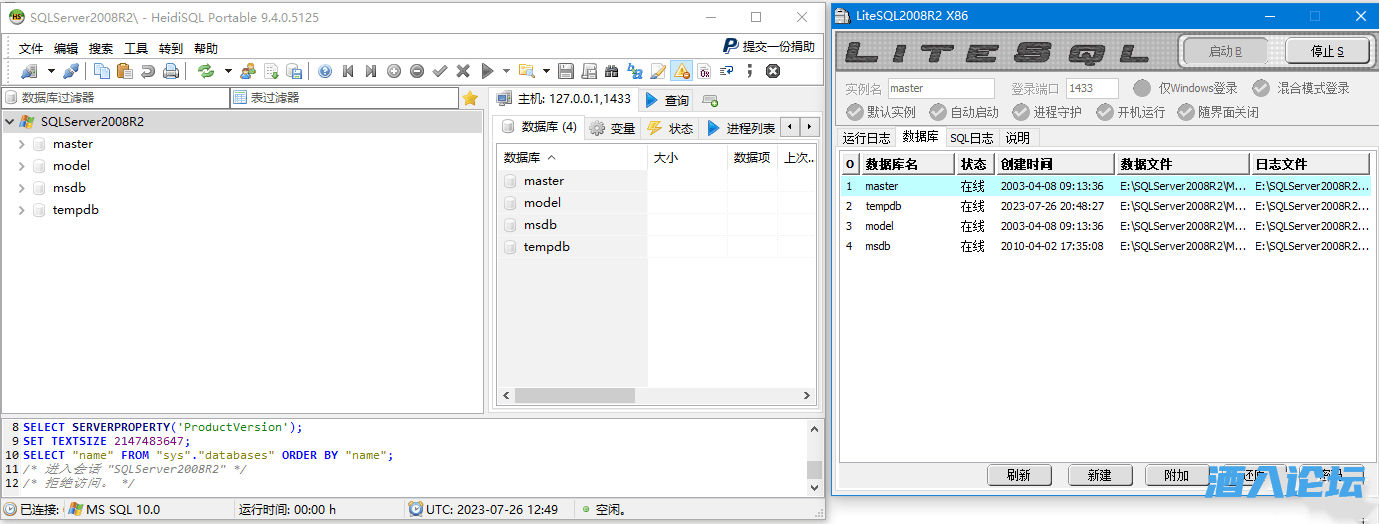1379x524 pixels.
Task: Click the 停止 S button
Action: [x=1327, y=51]
